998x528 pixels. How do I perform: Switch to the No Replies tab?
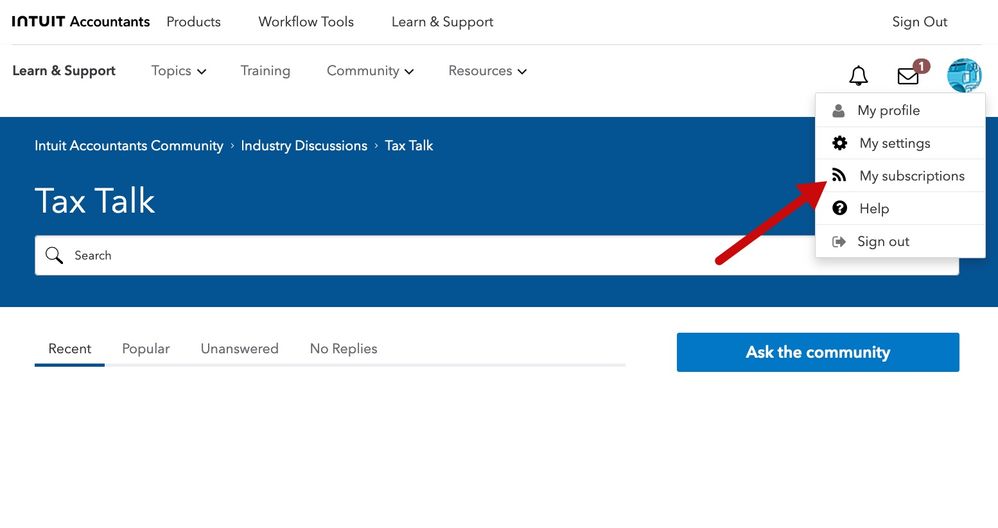343,349
